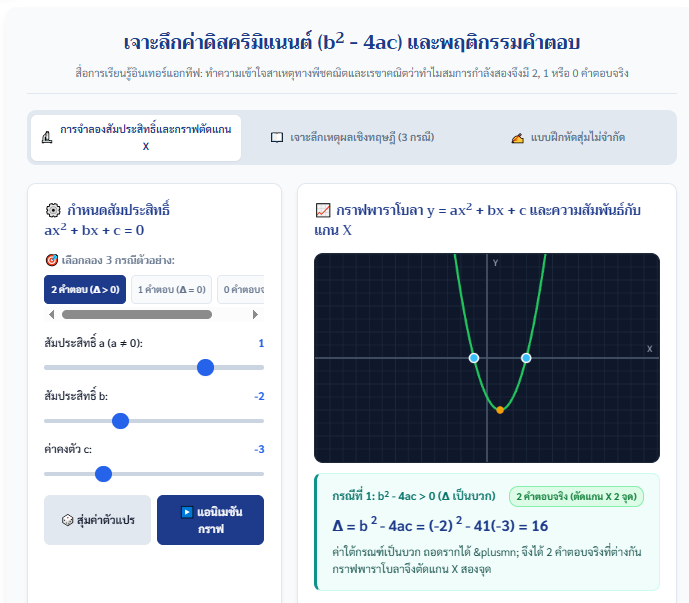
Task: Click the pencil icon on exercises tab
Action: click(518, 138)
